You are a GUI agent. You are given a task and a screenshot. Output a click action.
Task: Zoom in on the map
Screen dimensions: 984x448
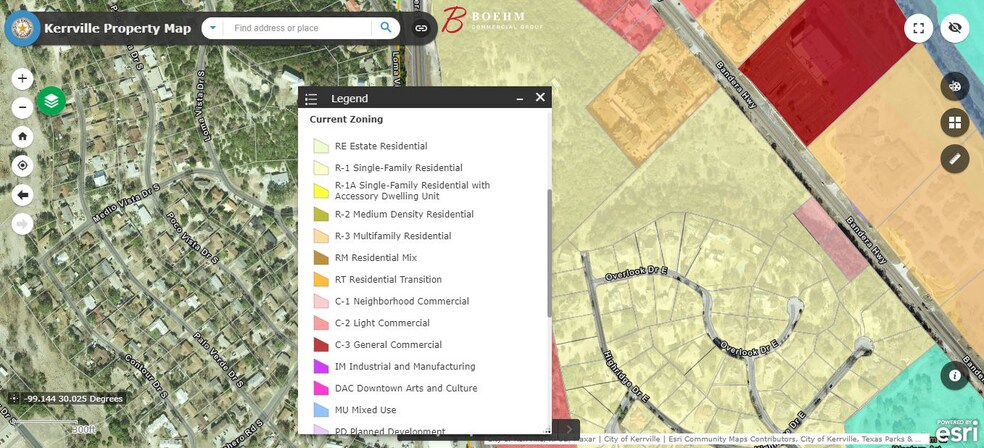pos(23,79)
